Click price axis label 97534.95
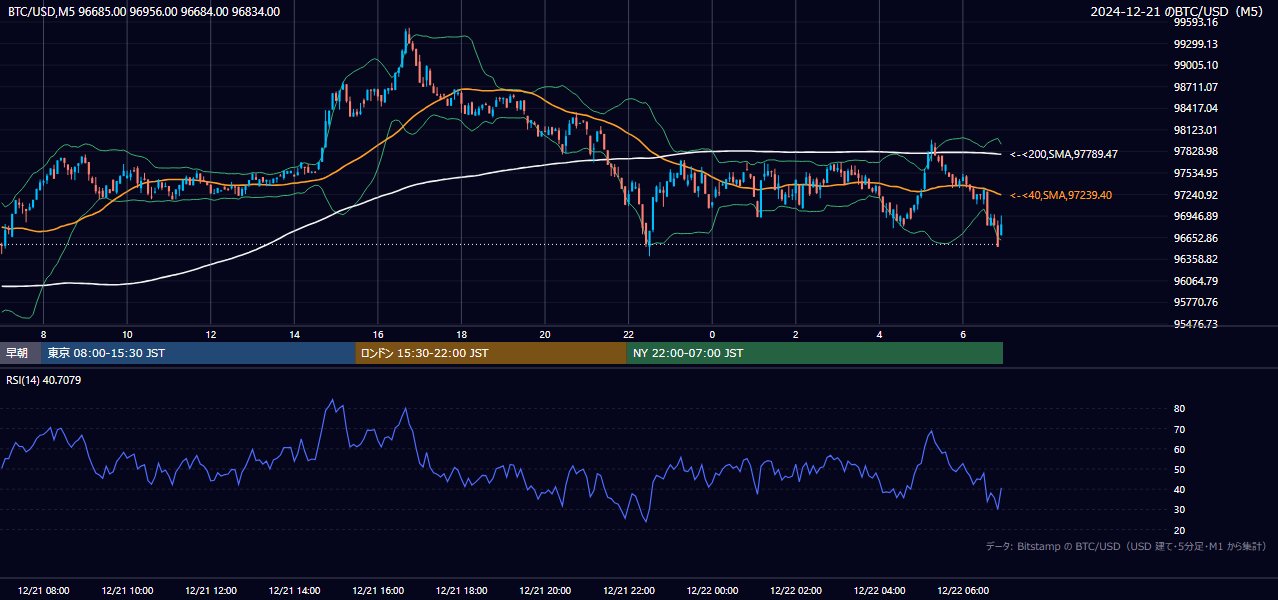The width and height of the screenshot is (1278, 600). pyautogui.click(x=1195, y=173)
